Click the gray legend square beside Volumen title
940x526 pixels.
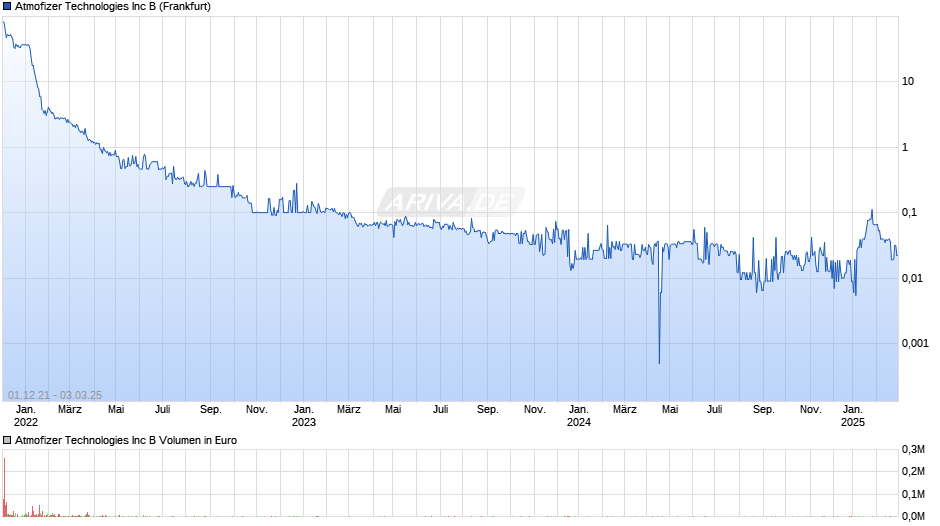[x=7, y=440]
